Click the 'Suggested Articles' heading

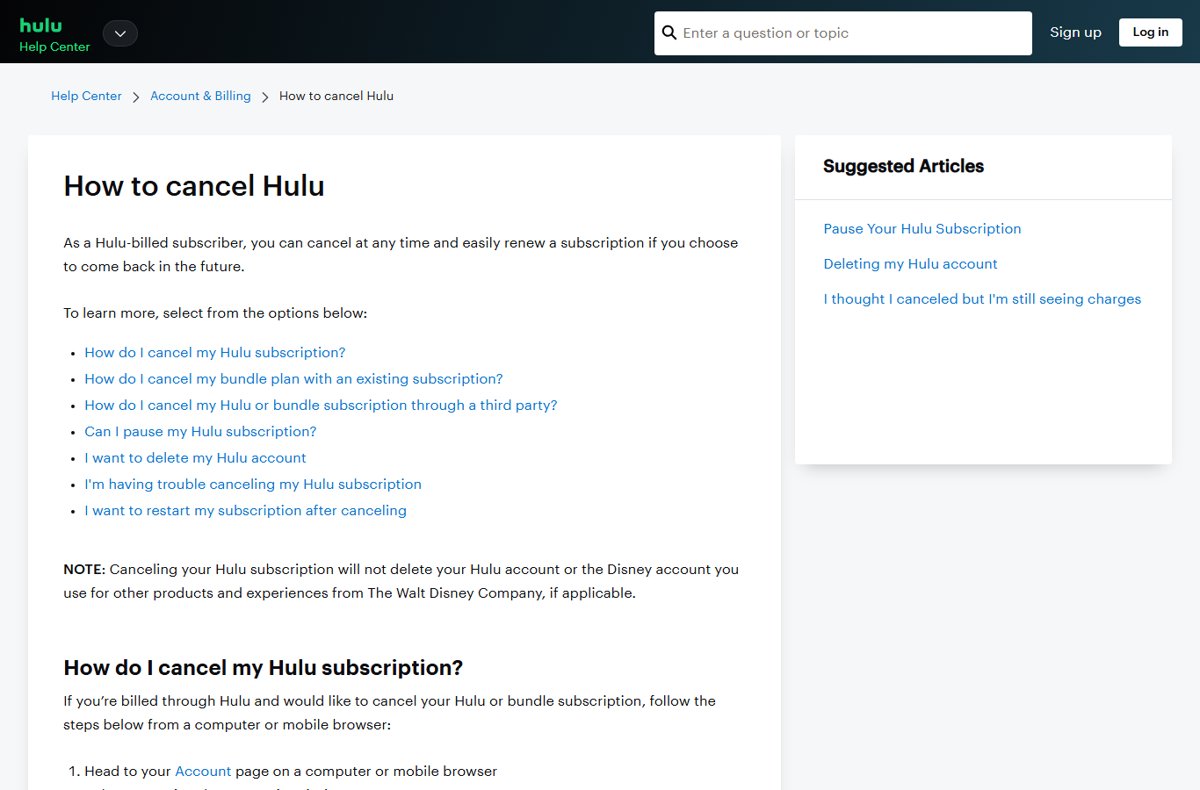(x=903, y=166)
